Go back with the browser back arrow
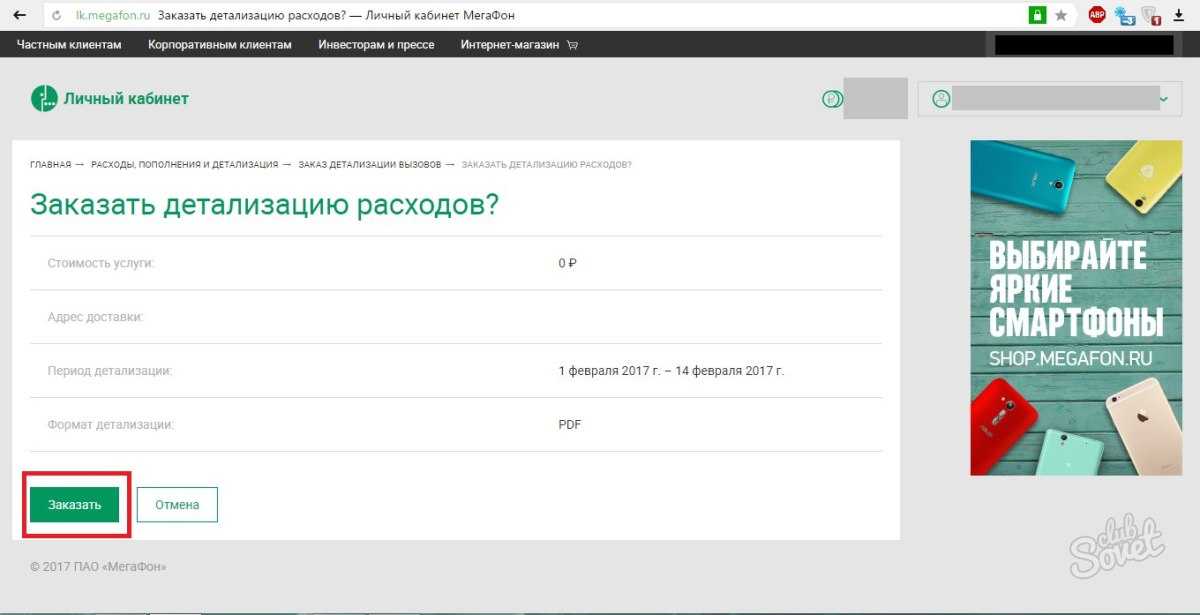The height and width of the screenshot is (615, 1200). (20, 16)
